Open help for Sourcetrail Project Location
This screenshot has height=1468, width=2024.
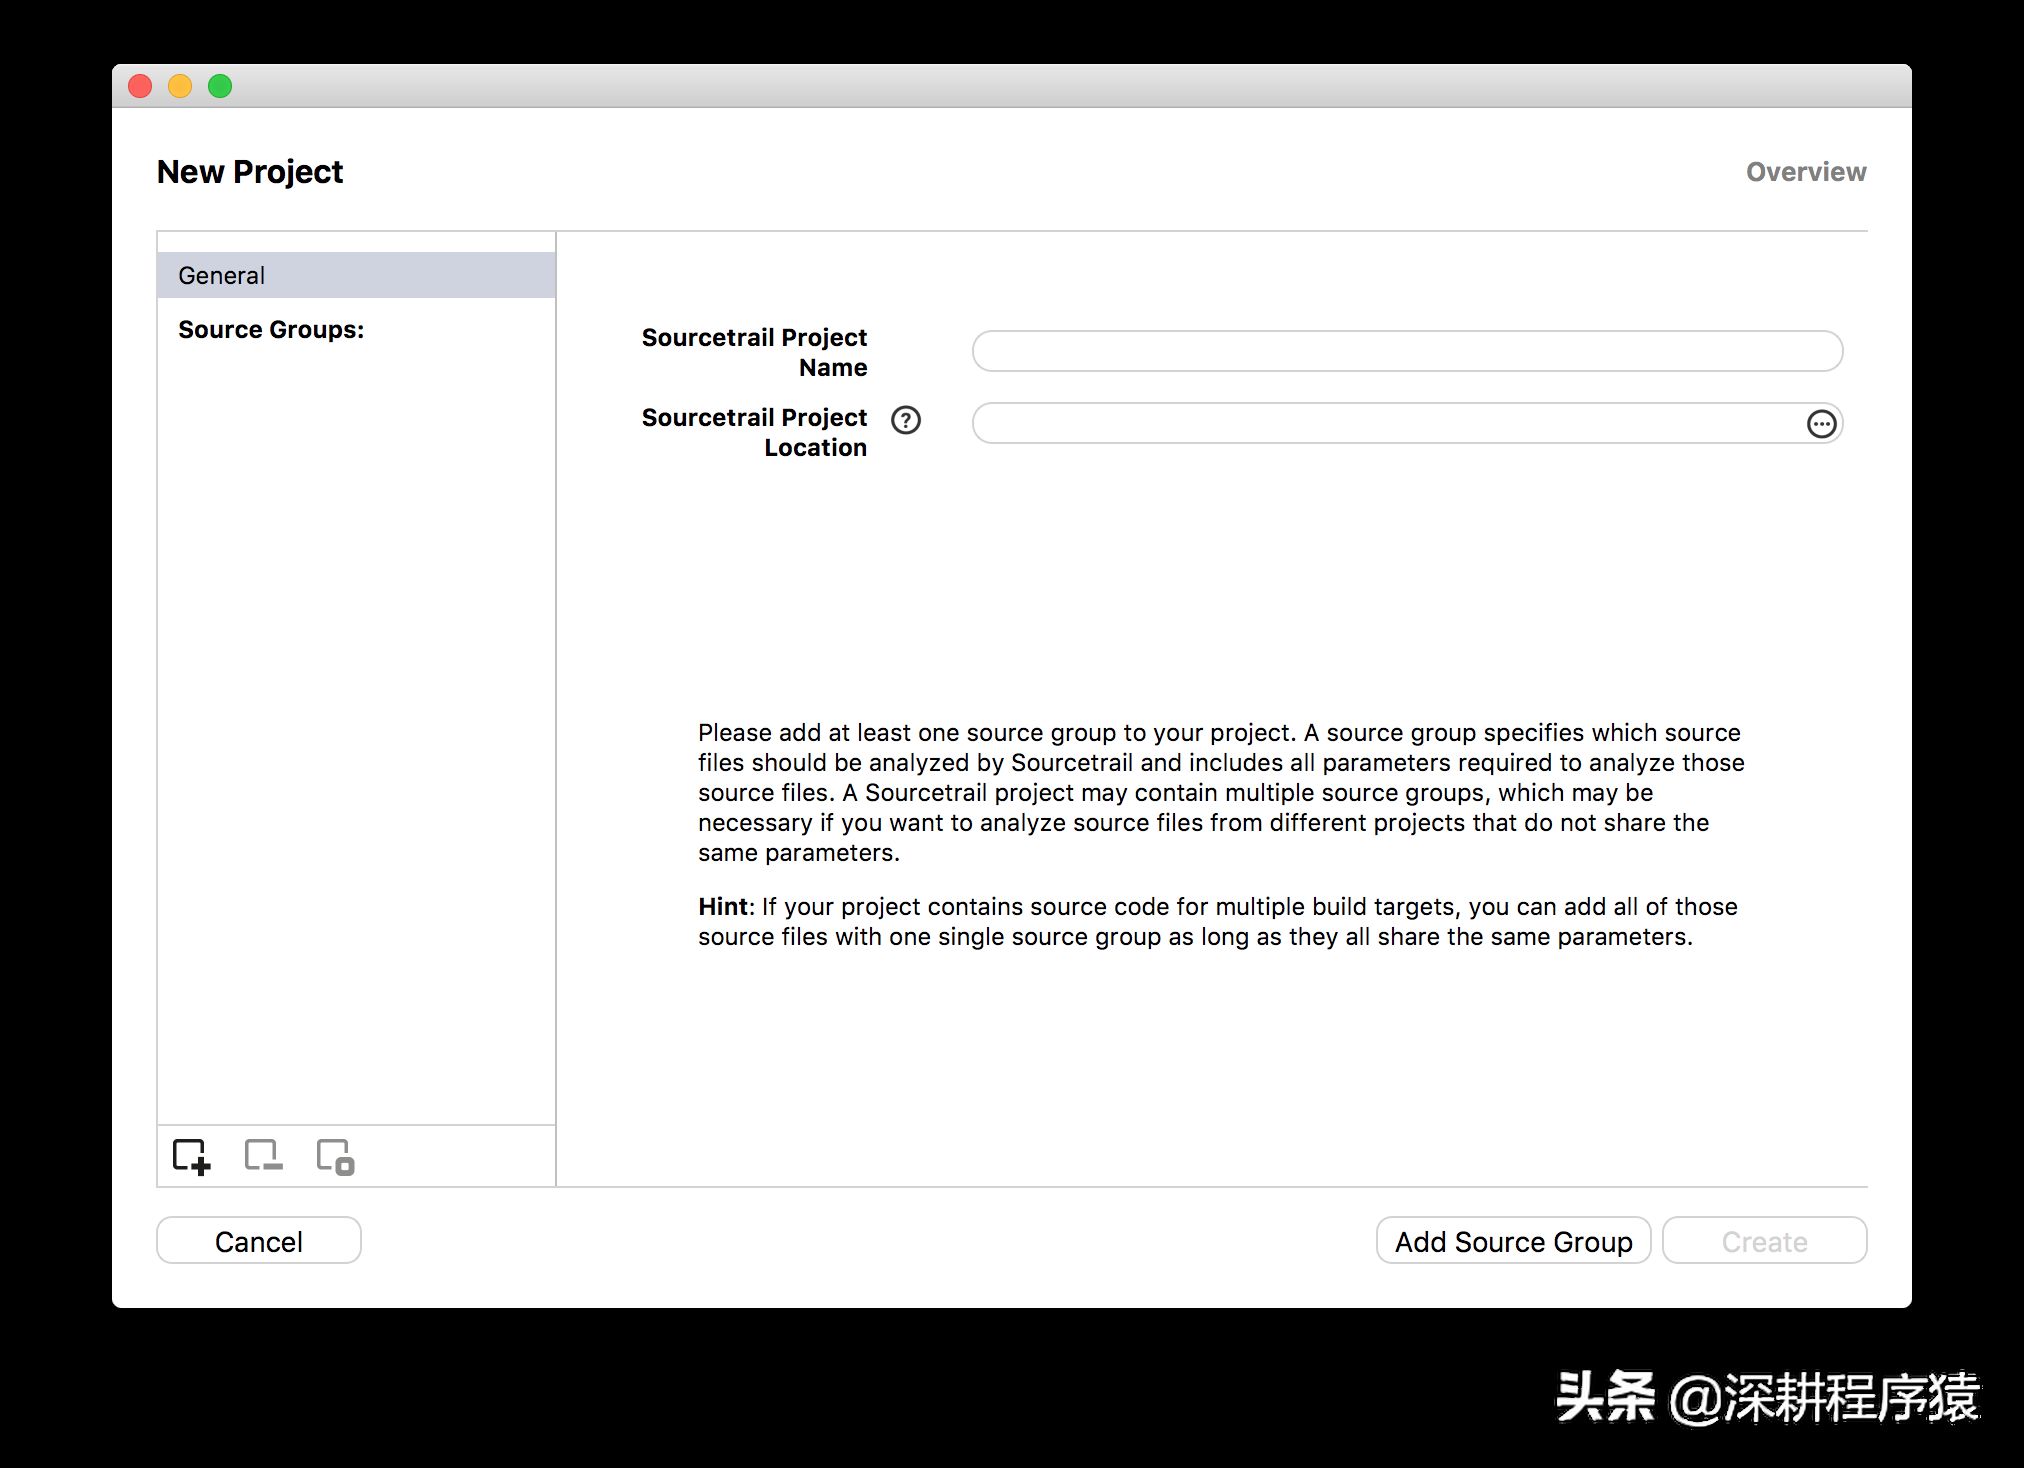click(906, 420)
